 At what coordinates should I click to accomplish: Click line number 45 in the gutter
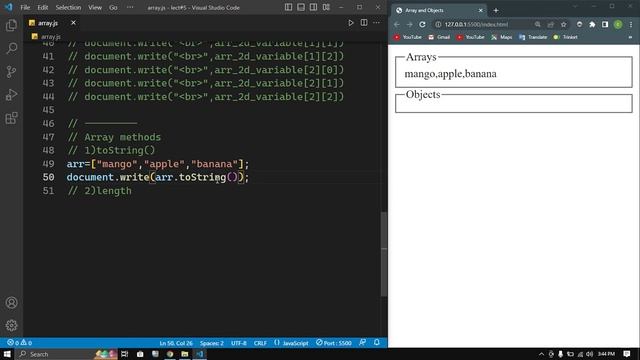point(48,110)
